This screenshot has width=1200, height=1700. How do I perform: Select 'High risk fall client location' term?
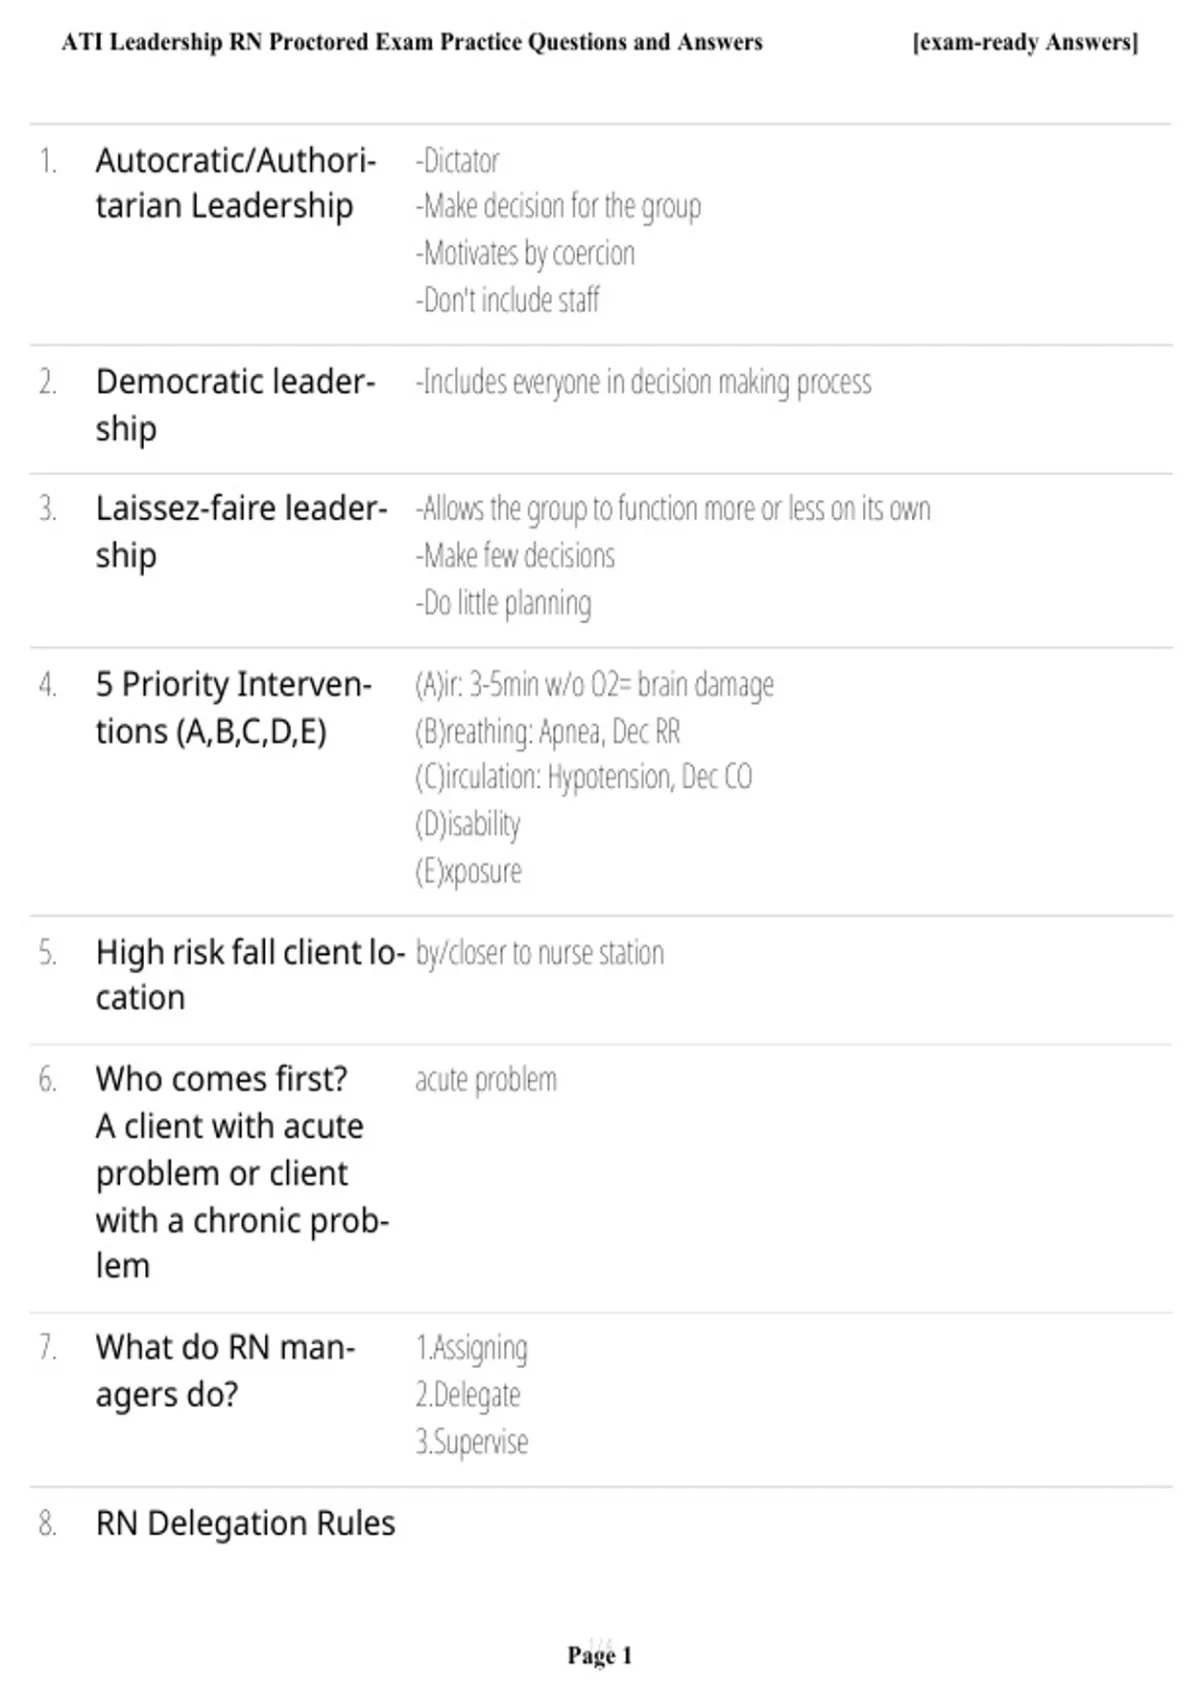[x=250, y=975]
